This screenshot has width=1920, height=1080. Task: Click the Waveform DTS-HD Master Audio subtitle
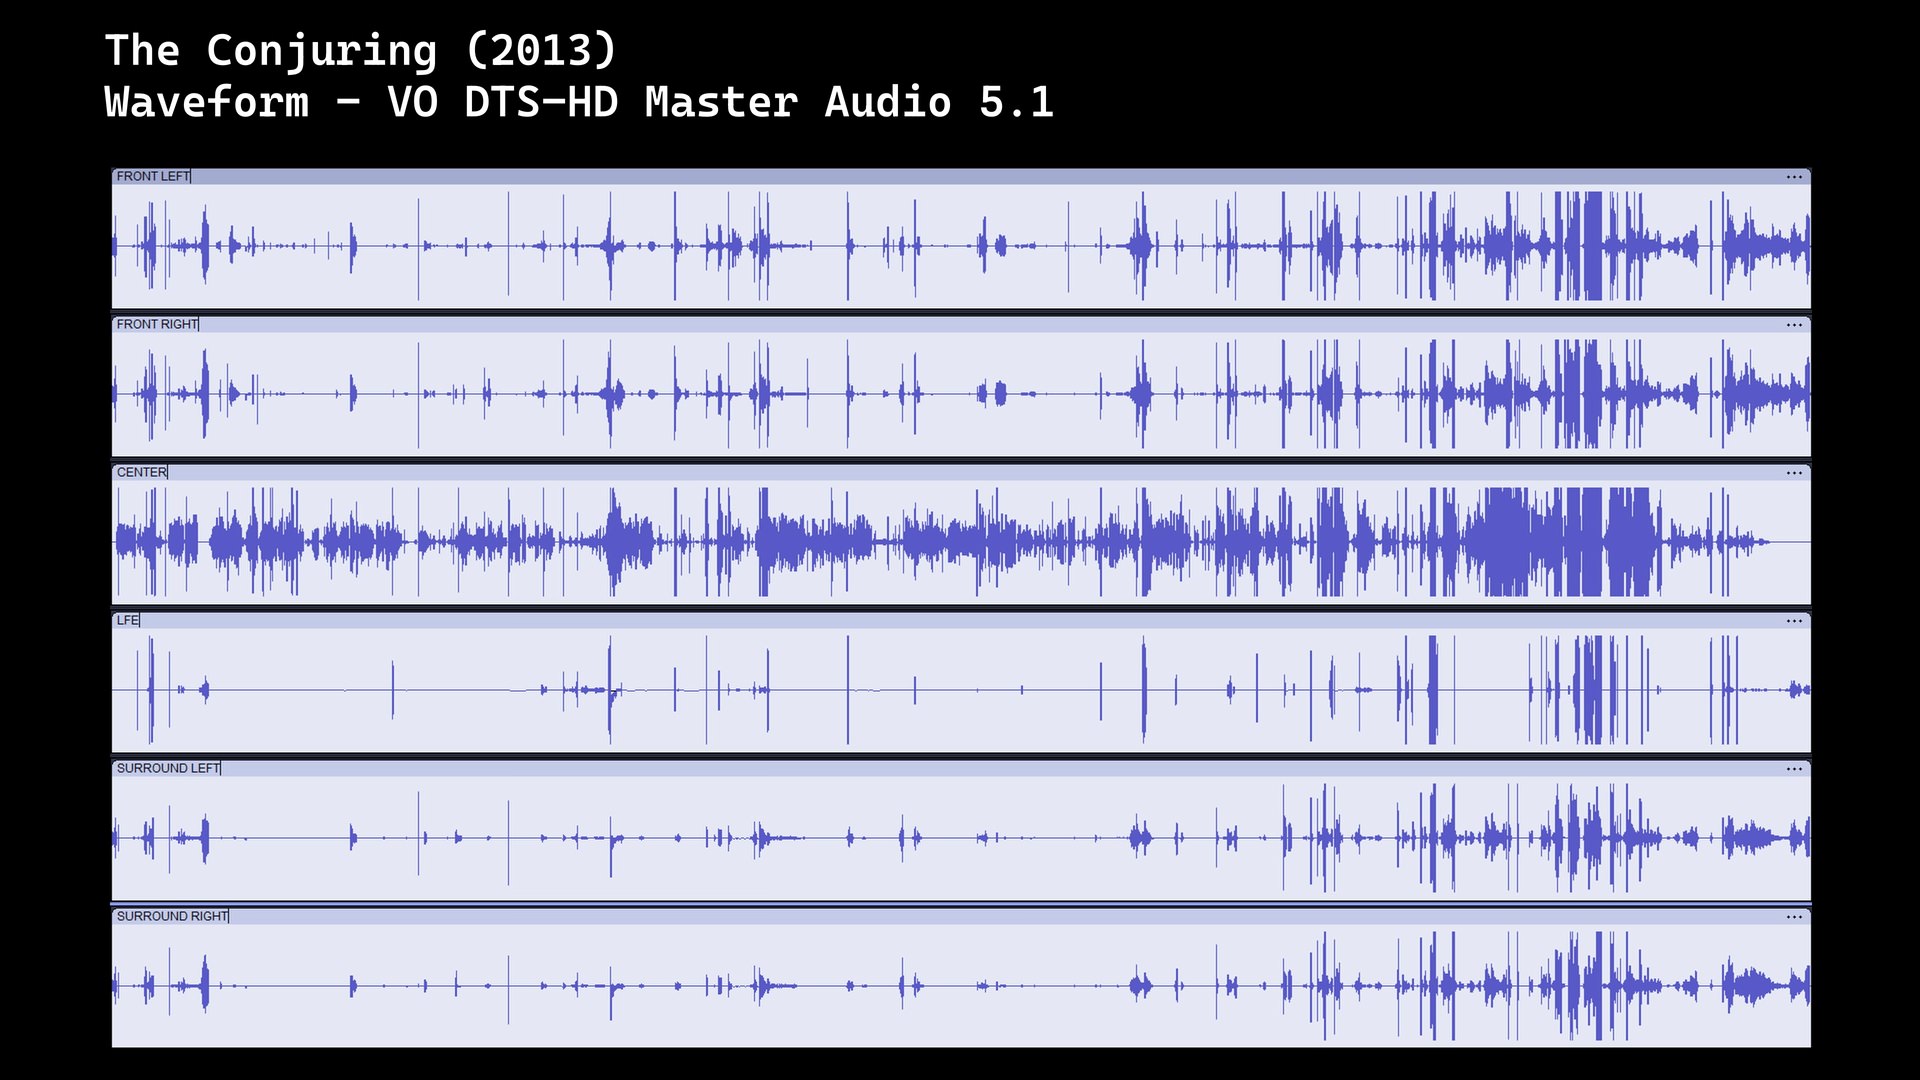579,102
